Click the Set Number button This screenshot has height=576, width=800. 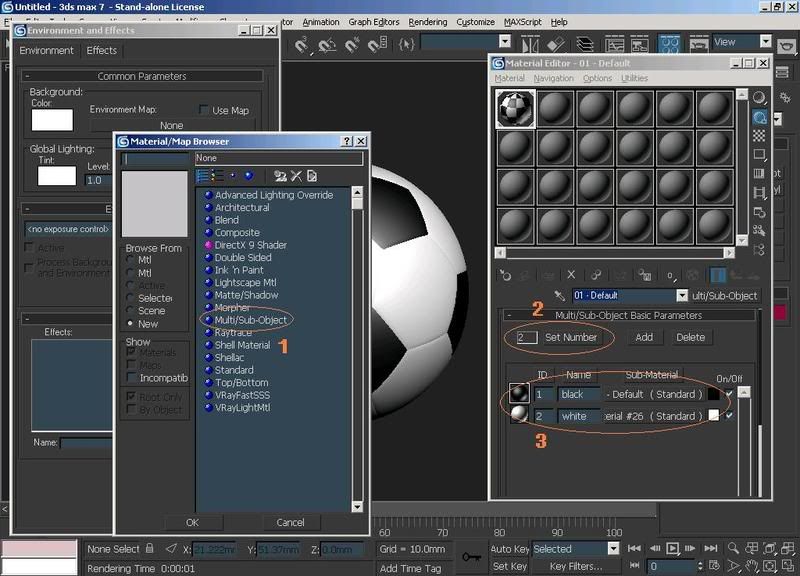571,338
